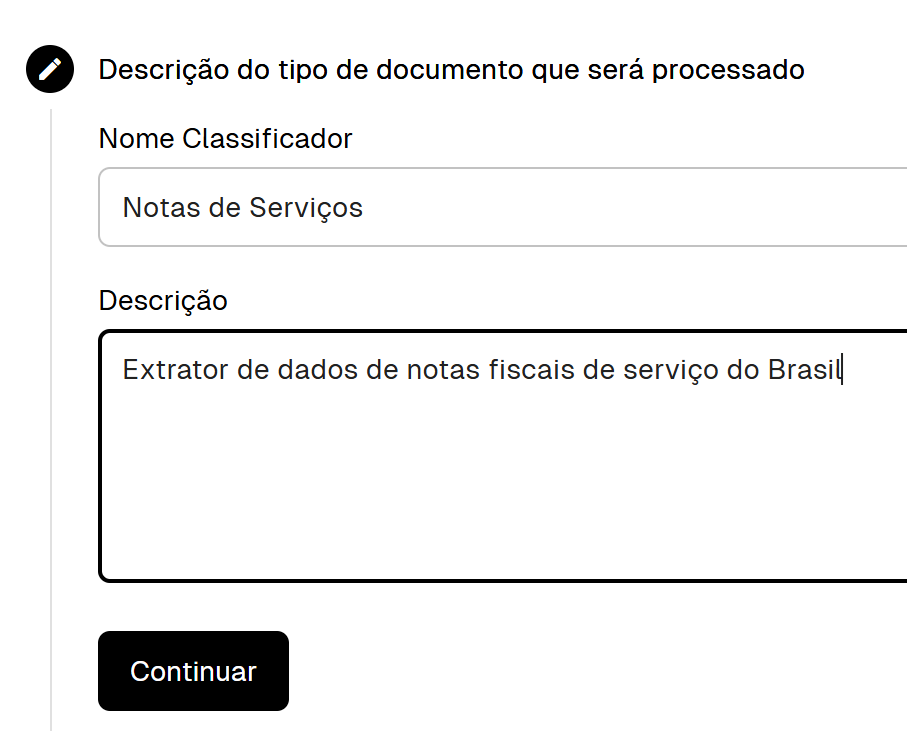This screenshot has height=731, width=907.
Task: Place cursor on 'Serviços' in the name field
Action: click(306, 208)
